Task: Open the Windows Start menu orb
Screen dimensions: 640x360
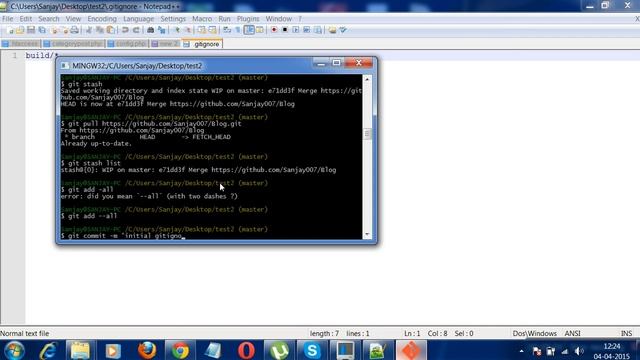Action: click(14, 350)
